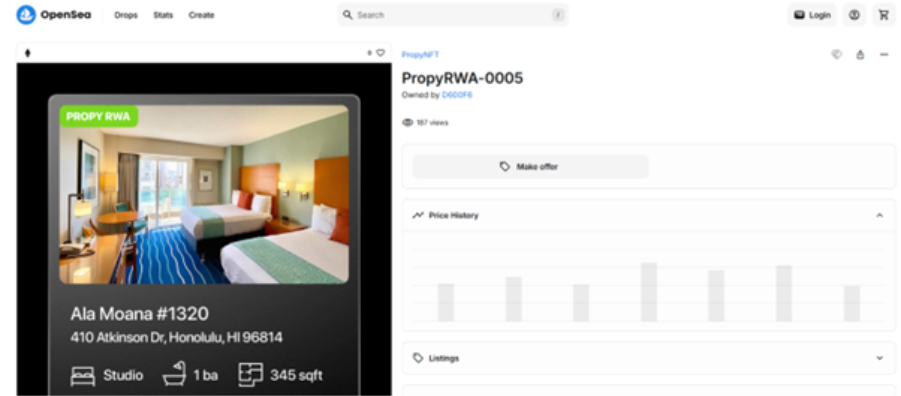Open the Stats menu
Image resolution: width=901 pixels, height=396 pixels.
tap(163, 16)
